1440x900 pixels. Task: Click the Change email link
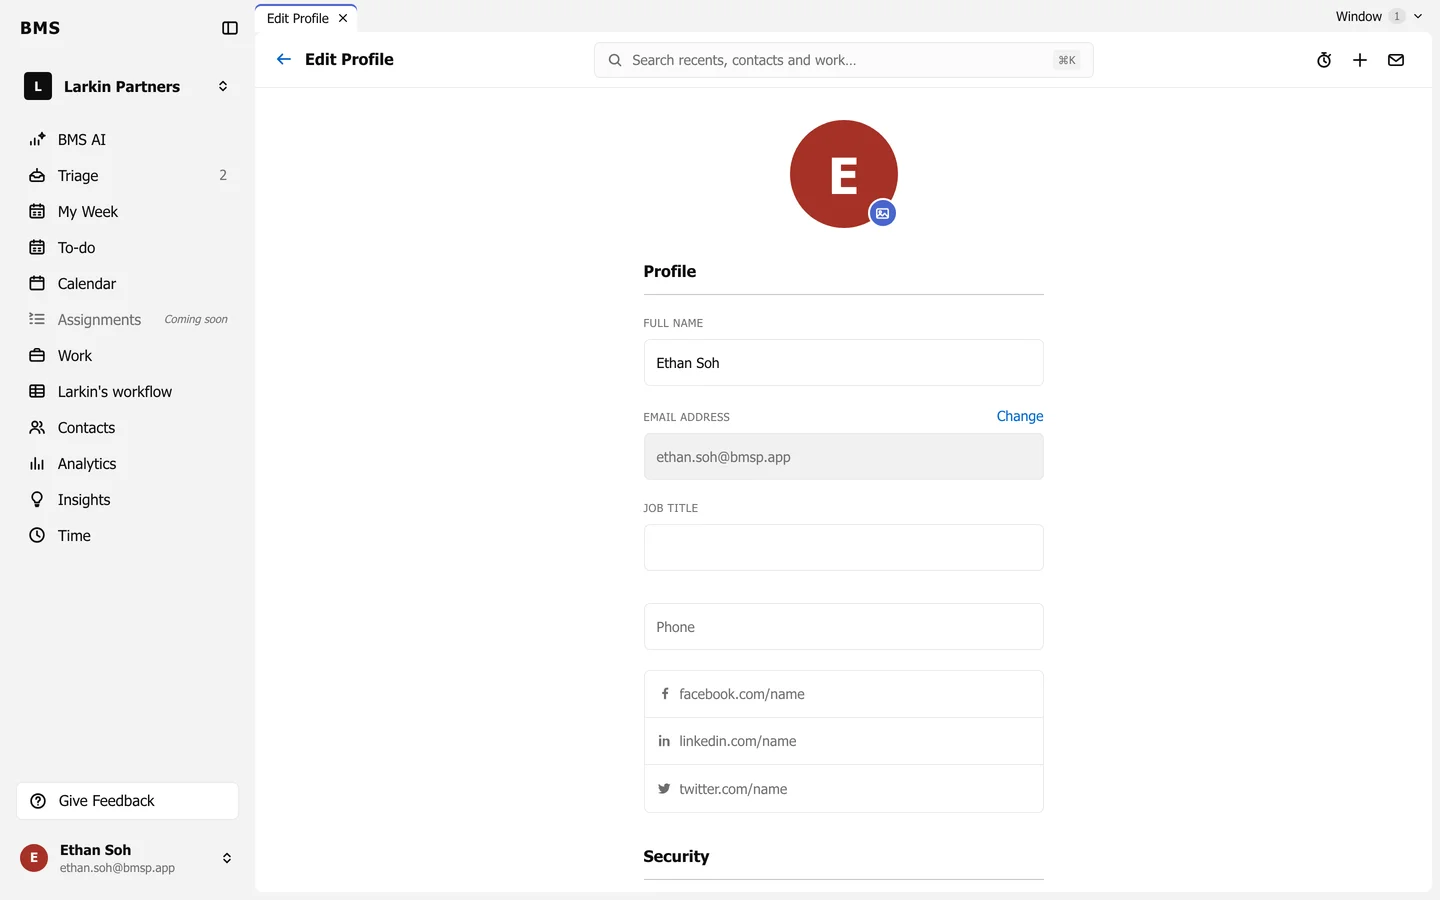coord(1020,416)
